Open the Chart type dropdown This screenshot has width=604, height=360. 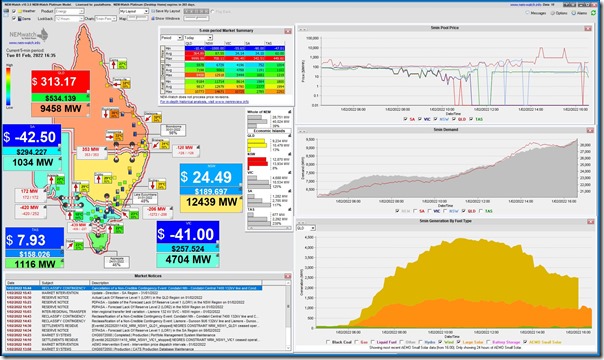[x=106, y=18]
